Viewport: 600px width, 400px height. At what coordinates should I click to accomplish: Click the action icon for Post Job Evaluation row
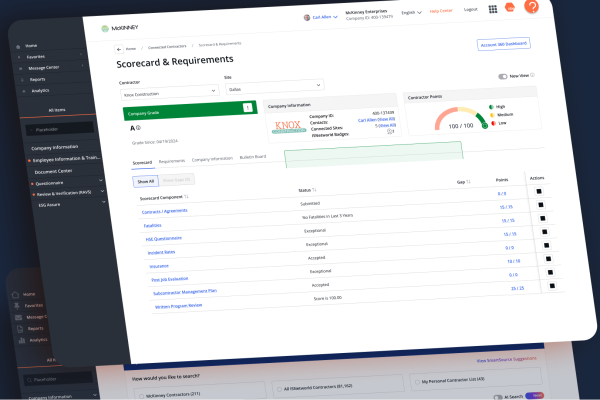pos(548,259)
